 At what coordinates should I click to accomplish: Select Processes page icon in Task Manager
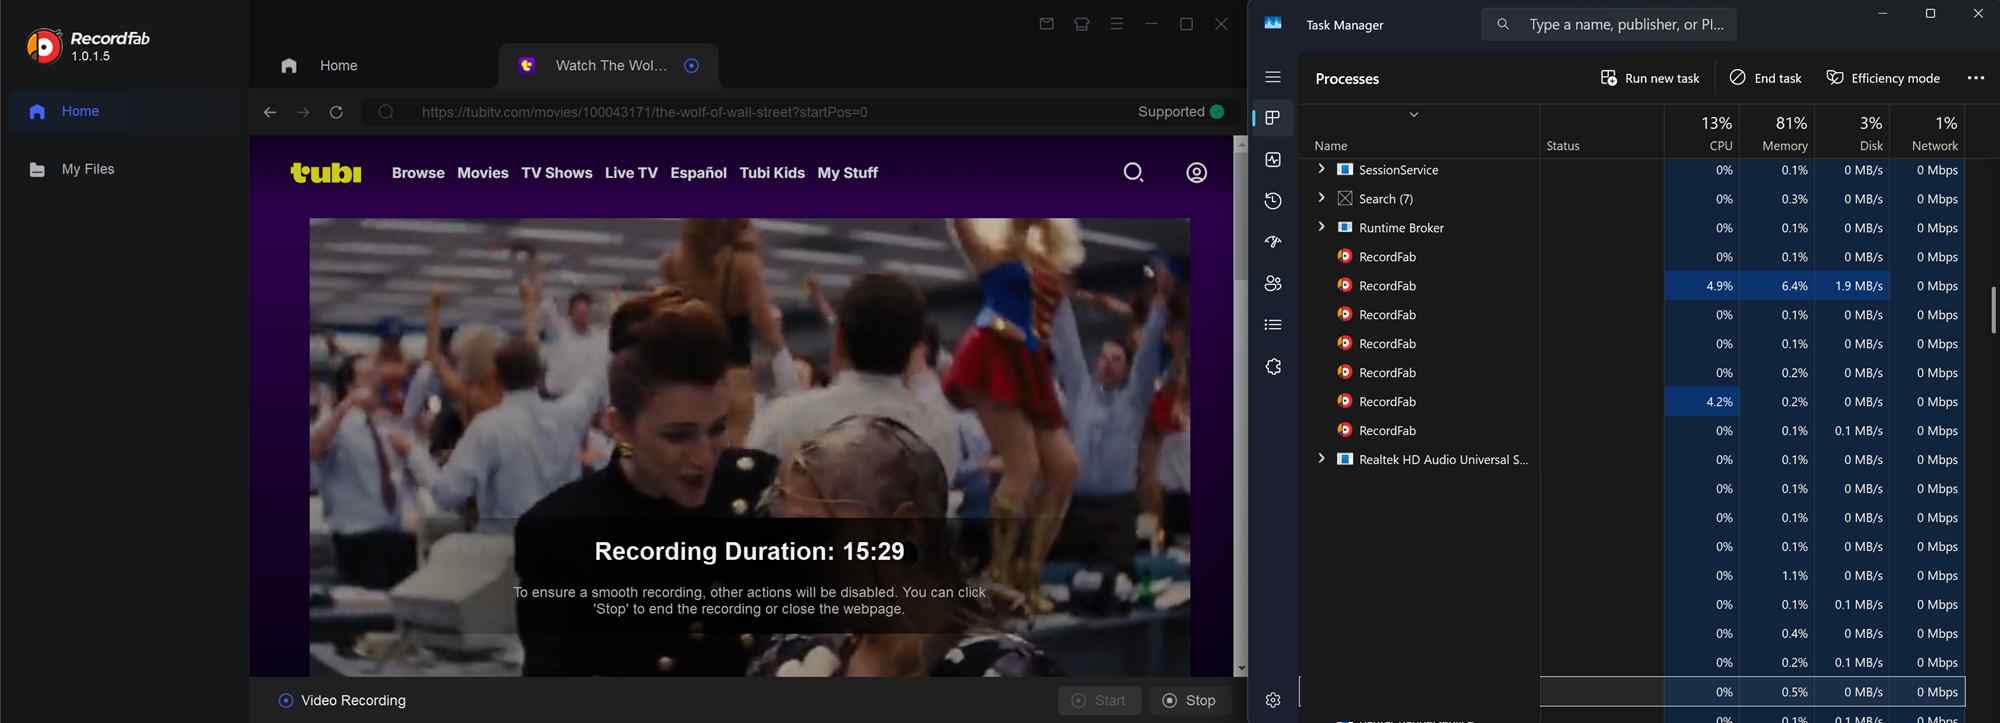(1273, 118)
